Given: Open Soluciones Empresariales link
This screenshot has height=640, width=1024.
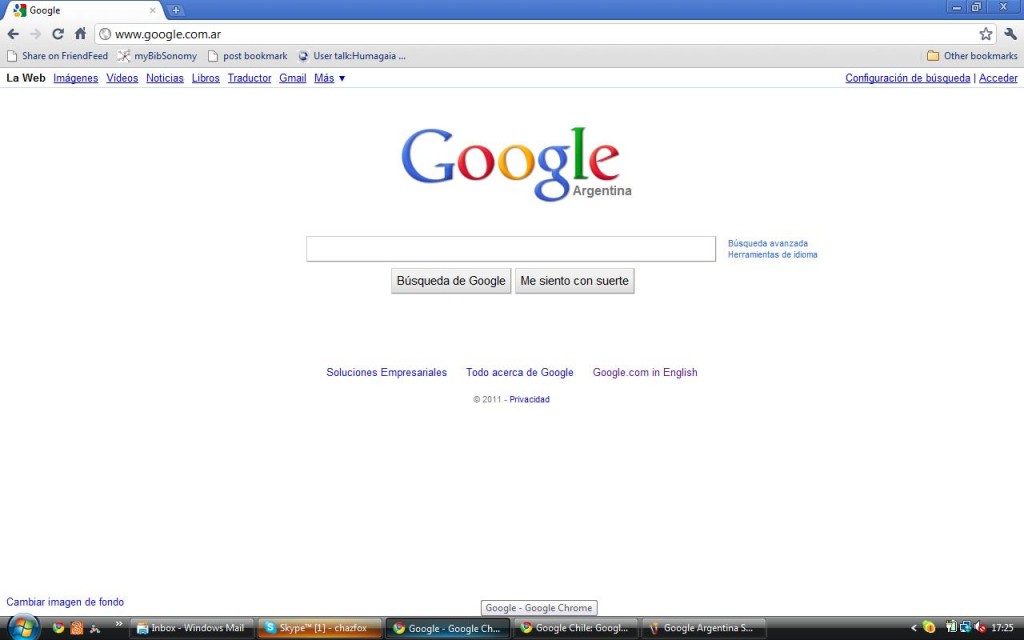Looking at the screenshot, I should pos(387,372).
